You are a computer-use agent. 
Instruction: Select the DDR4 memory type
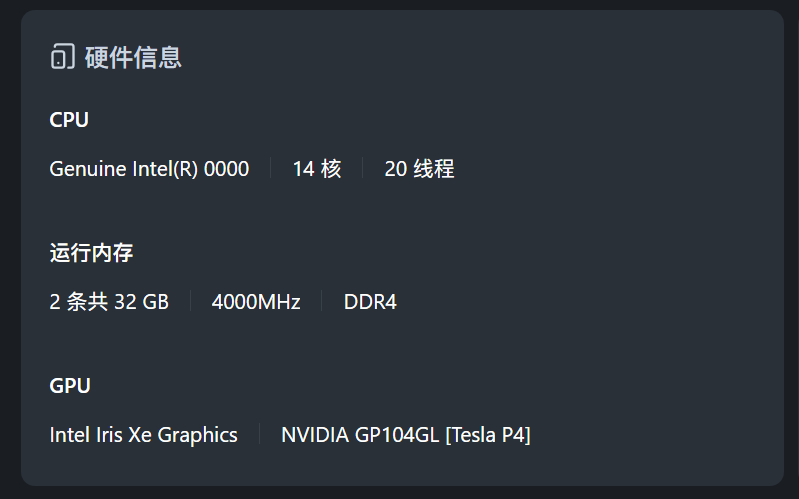pos(370,302)
